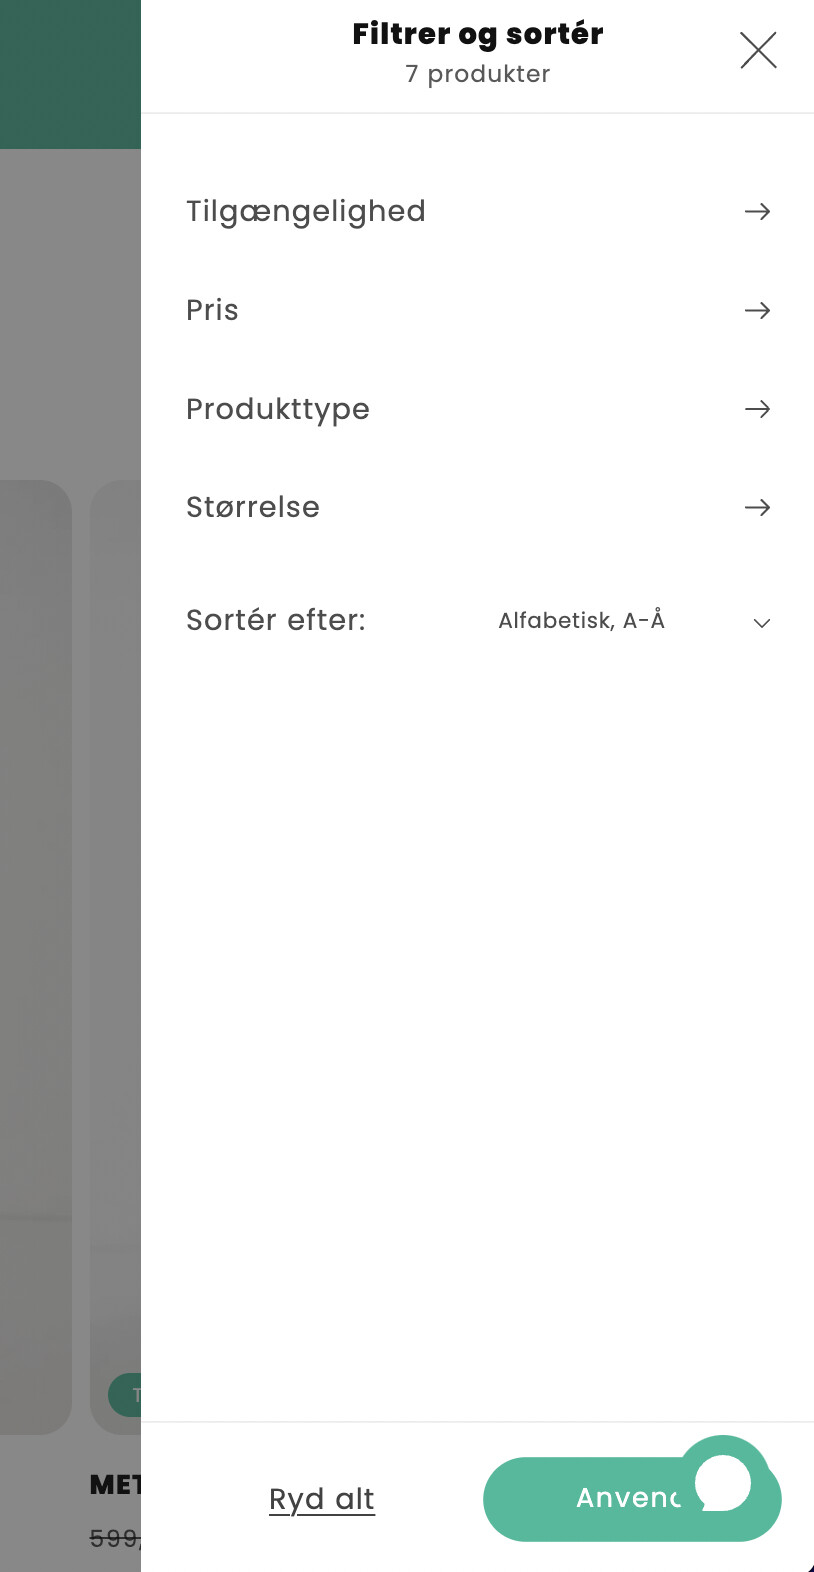Open the chat bubble widget

[x=724, y=1482]
